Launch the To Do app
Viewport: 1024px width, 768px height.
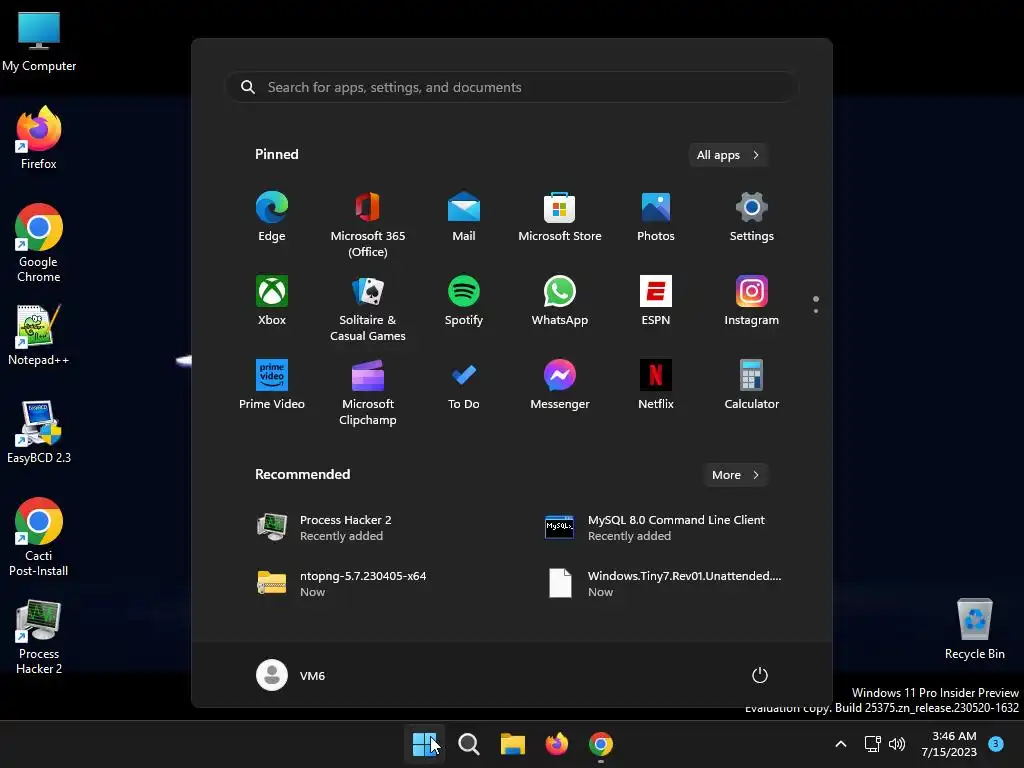pos(464,385)
